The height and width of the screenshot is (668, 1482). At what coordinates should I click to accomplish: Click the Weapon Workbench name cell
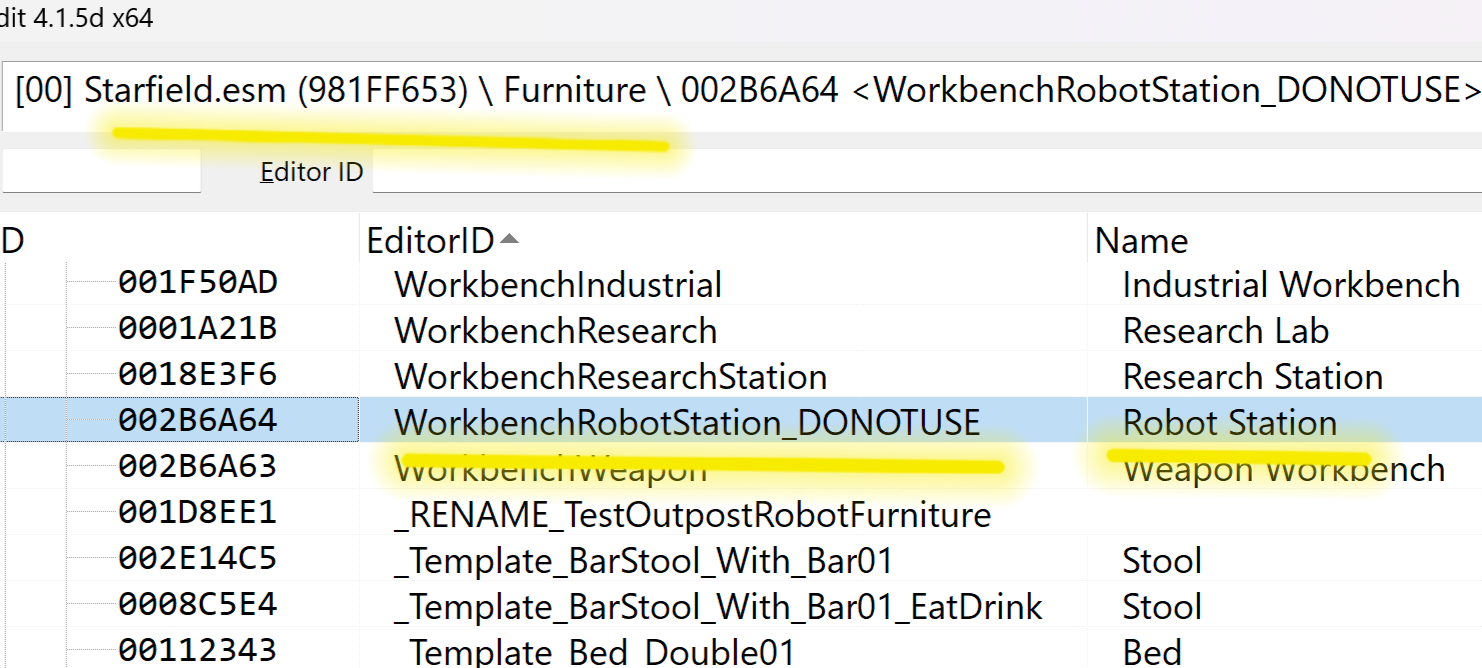click(x=1284, y=469)
